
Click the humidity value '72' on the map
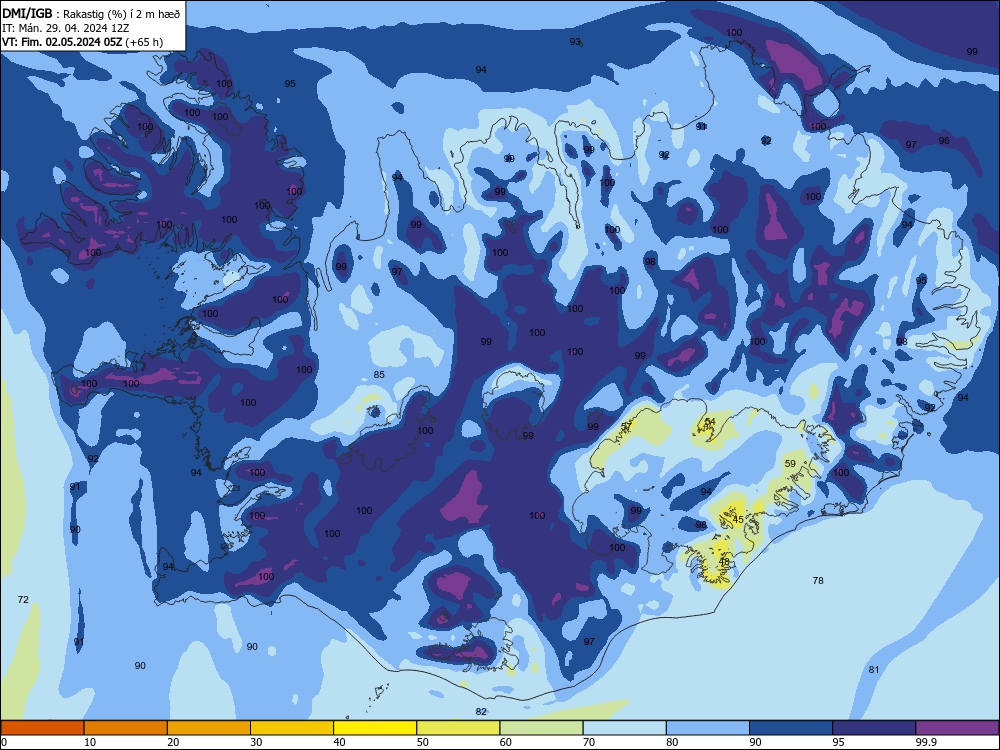(x=23, y=599)
